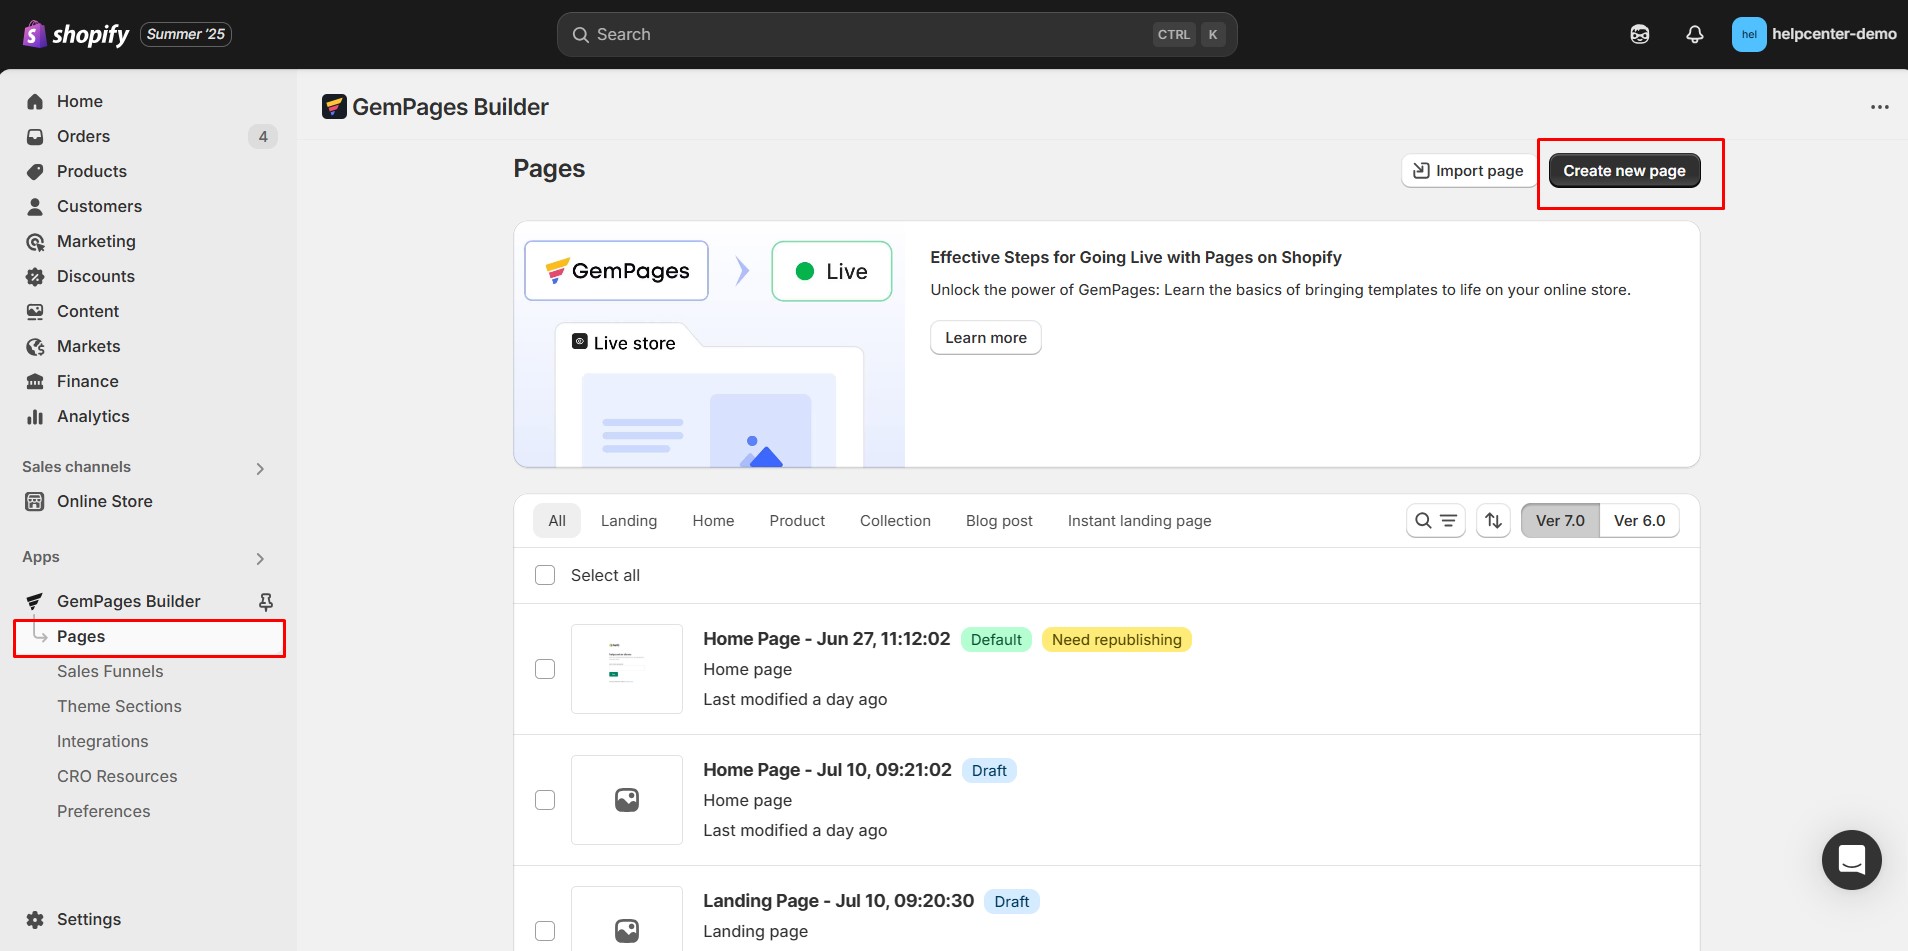This screenshot has width=1908, height=951.
Task: Switch version toggle to Ver 6.0
Action: (x=1638, y=520)
